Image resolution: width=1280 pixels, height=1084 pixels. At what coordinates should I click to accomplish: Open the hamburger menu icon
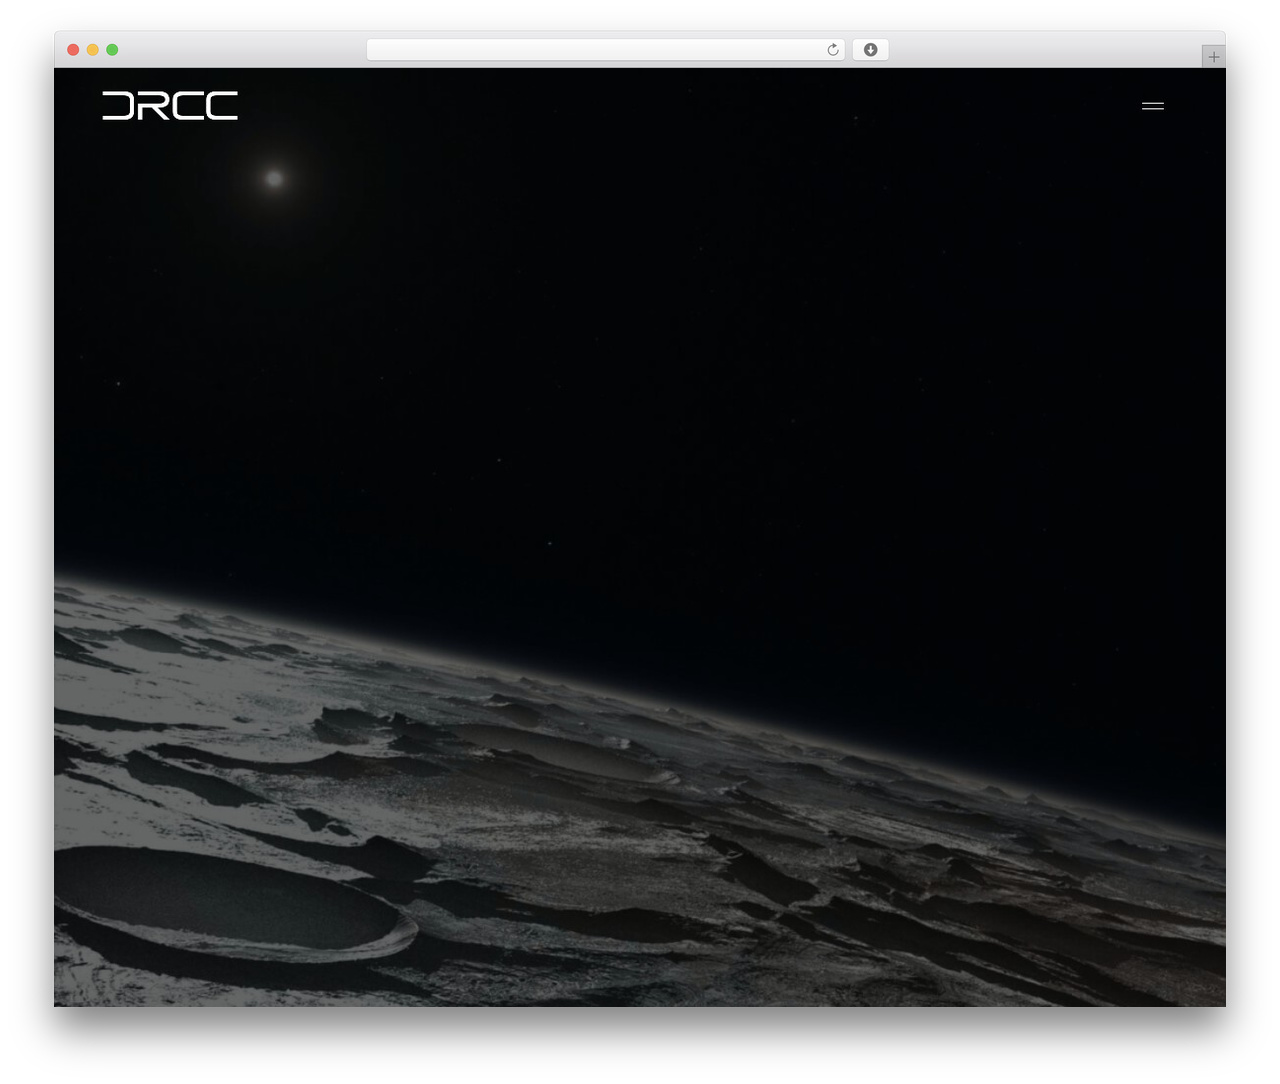click(1152, 106)
